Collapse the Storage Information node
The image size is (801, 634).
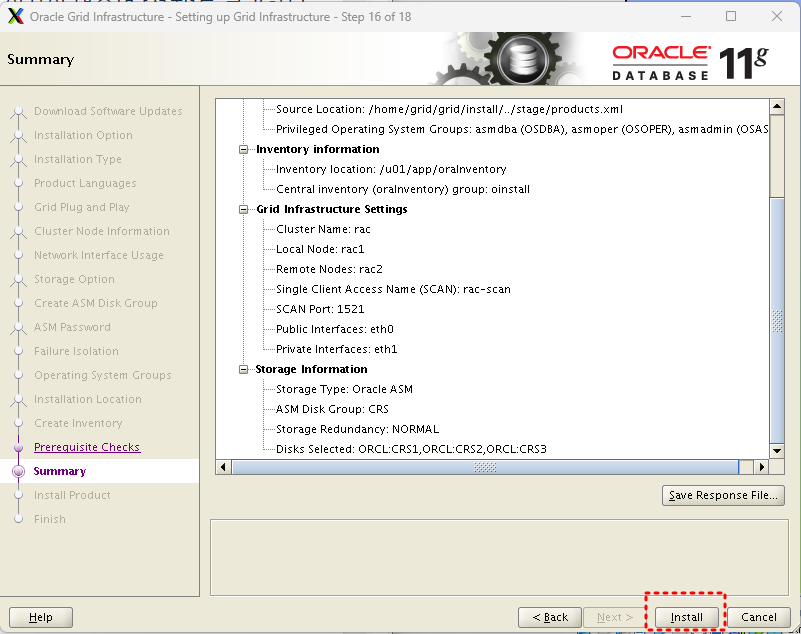pos(244,369)
